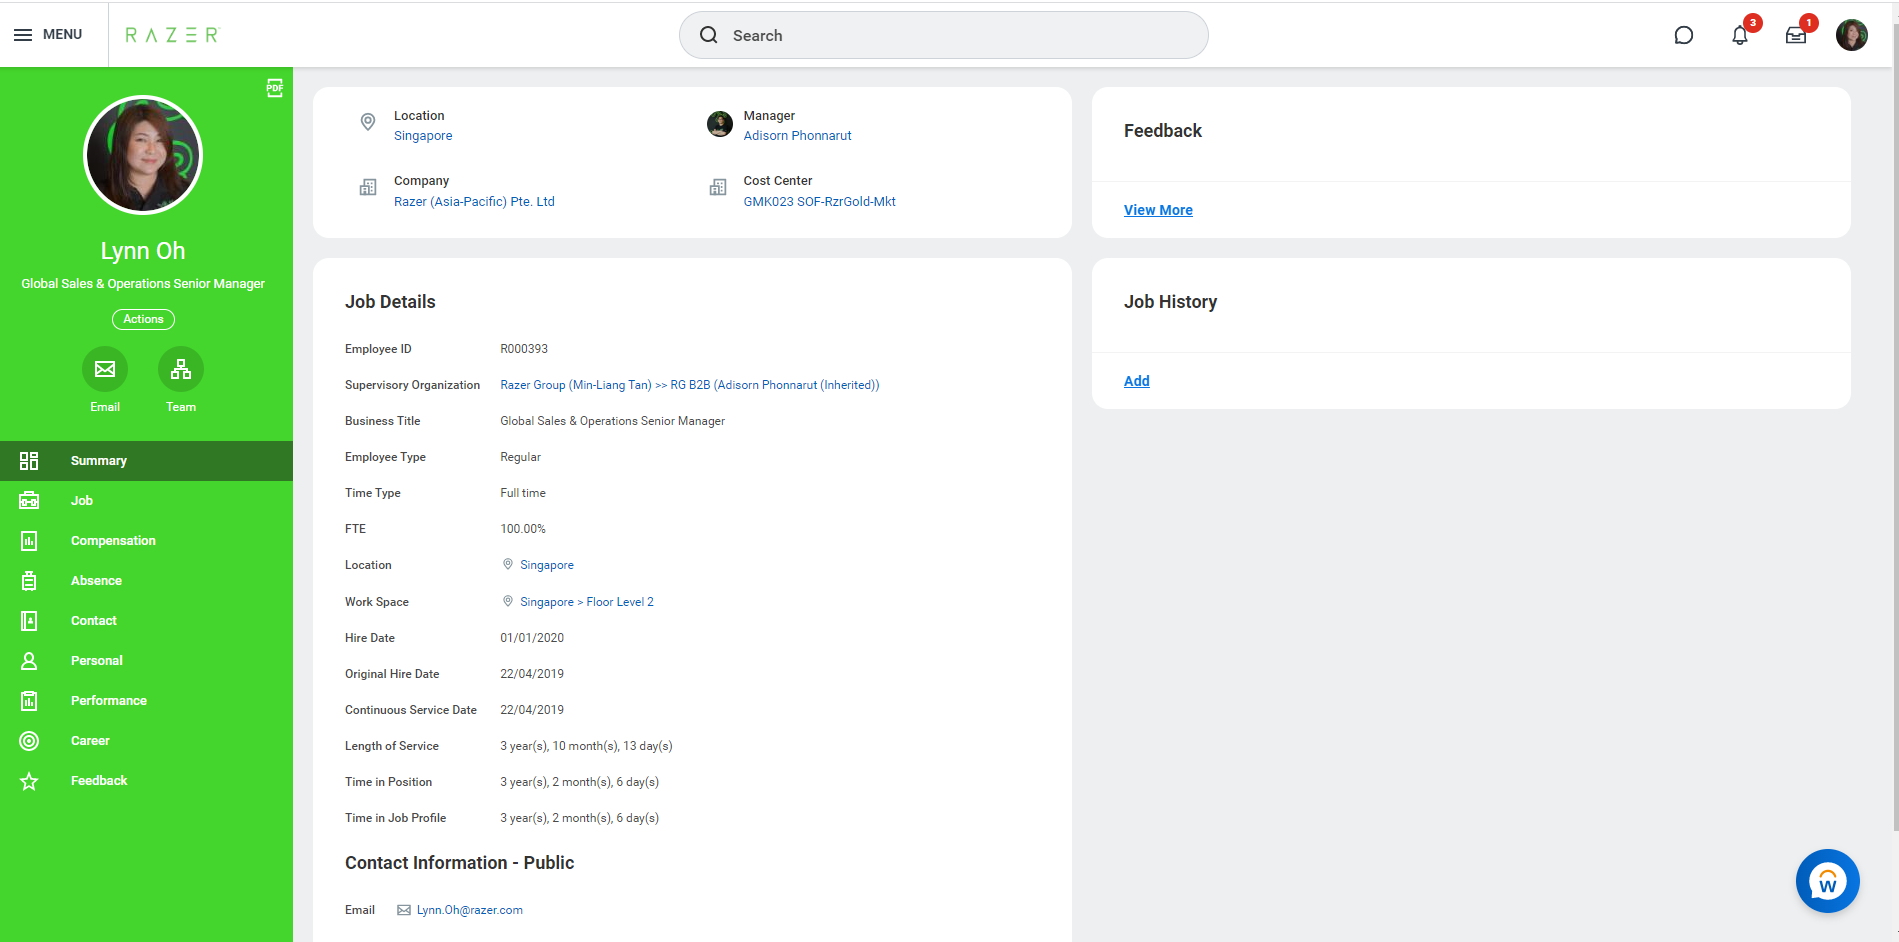Open manager Adisorn Phonnarut link
Image resolution: width=1899 pixels, height=942 pixels.
[x=797, y=136]
